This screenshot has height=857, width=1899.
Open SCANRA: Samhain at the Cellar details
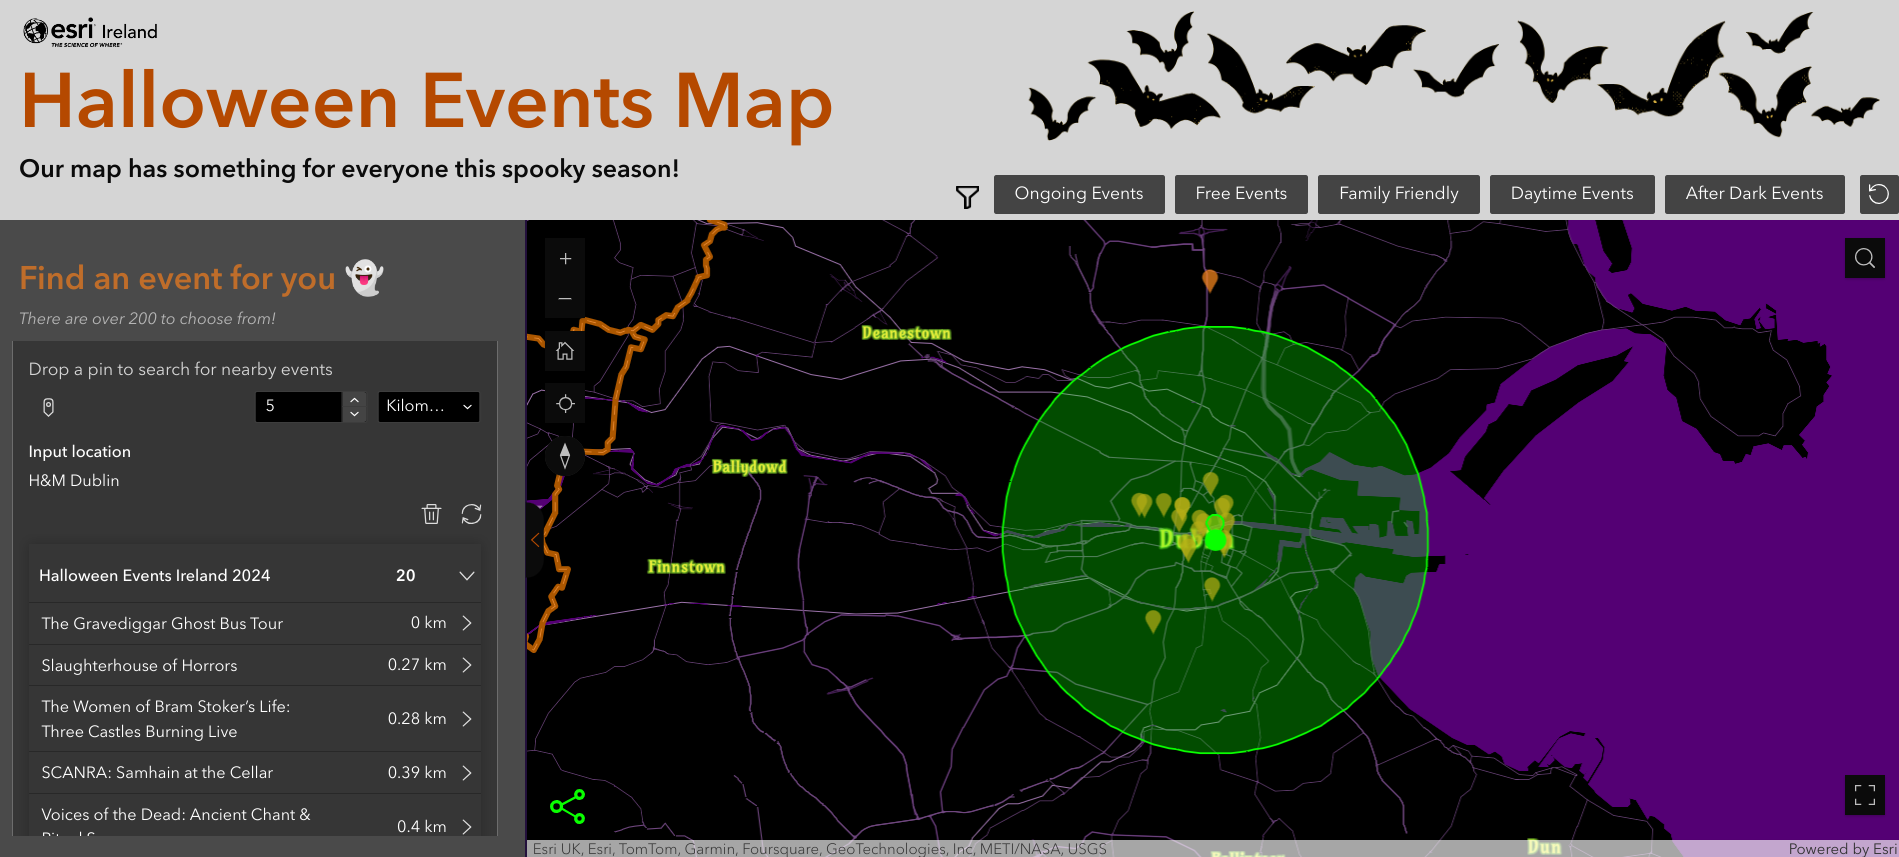pos(255,773)
